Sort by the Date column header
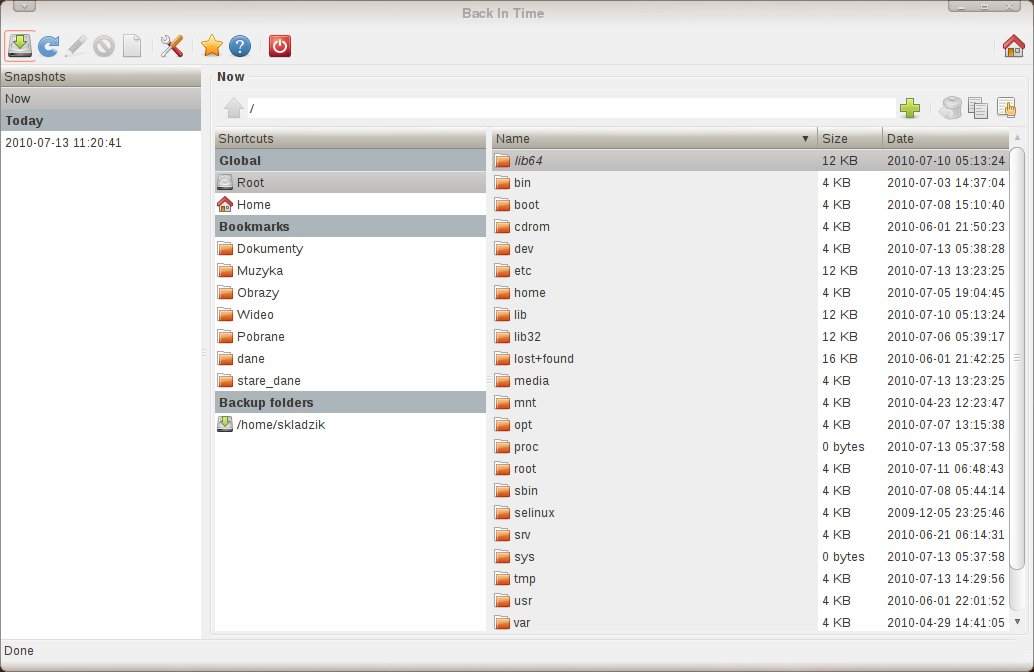The image size is (1034, 672). 946,138
